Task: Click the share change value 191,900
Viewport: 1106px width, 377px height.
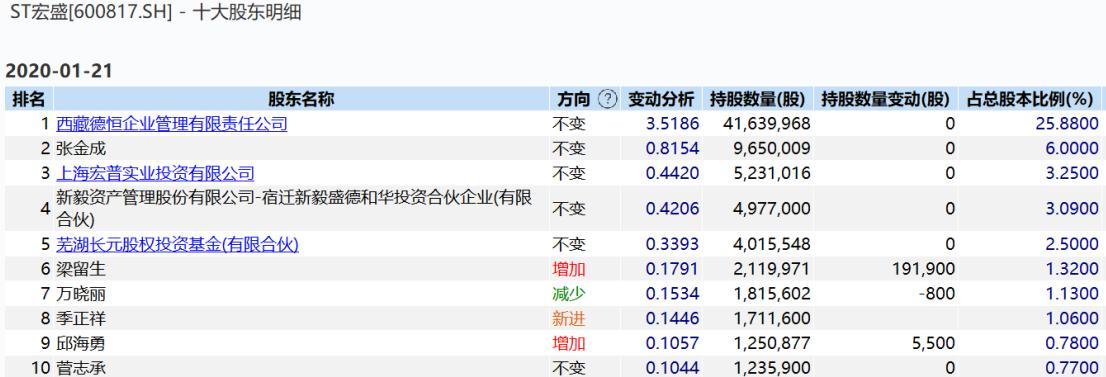Action: pyautogui.click(x=925, y=270)
